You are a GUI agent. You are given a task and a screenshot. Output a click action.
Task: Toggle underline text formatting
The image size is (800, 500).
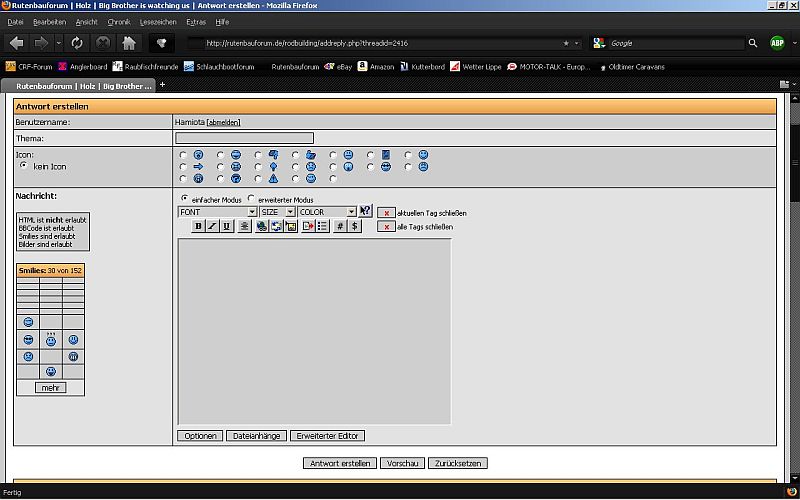pyautogui.click(x=227, y=226)
